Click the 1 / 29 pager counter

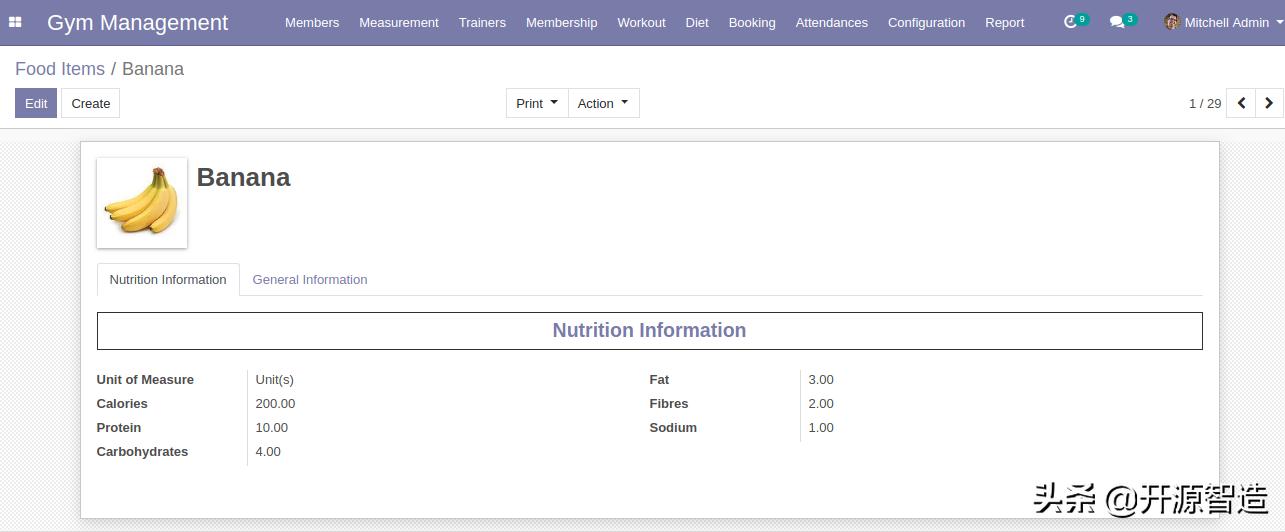tap(1204, 103)
